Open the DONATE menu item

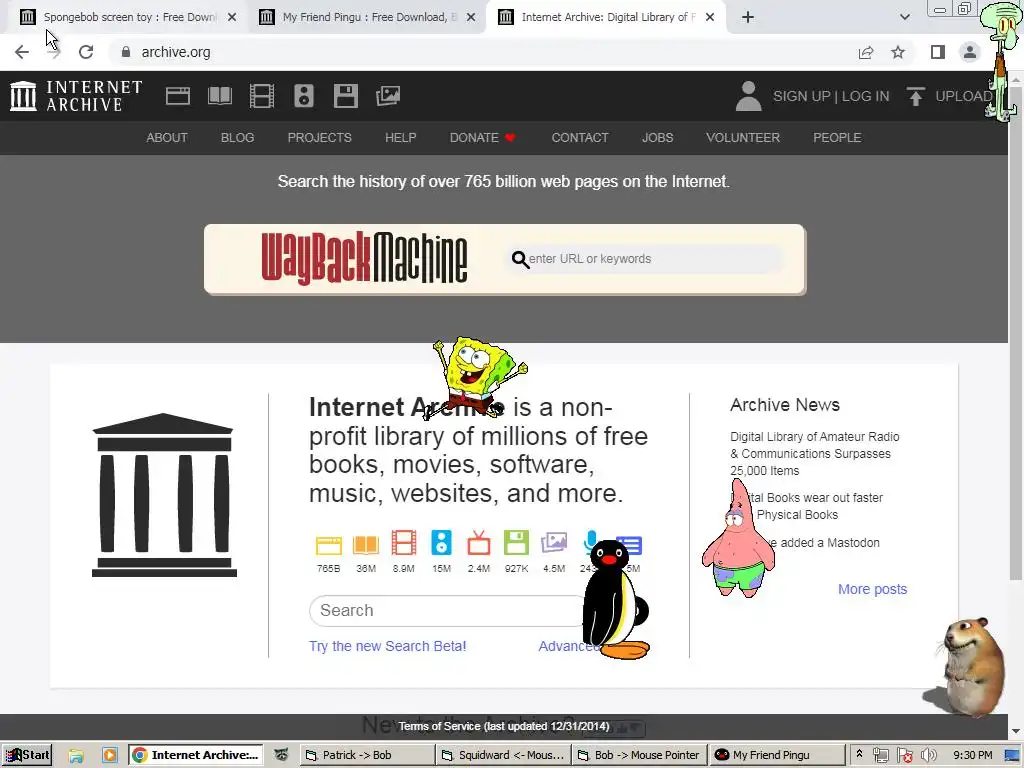click(483, 138)
